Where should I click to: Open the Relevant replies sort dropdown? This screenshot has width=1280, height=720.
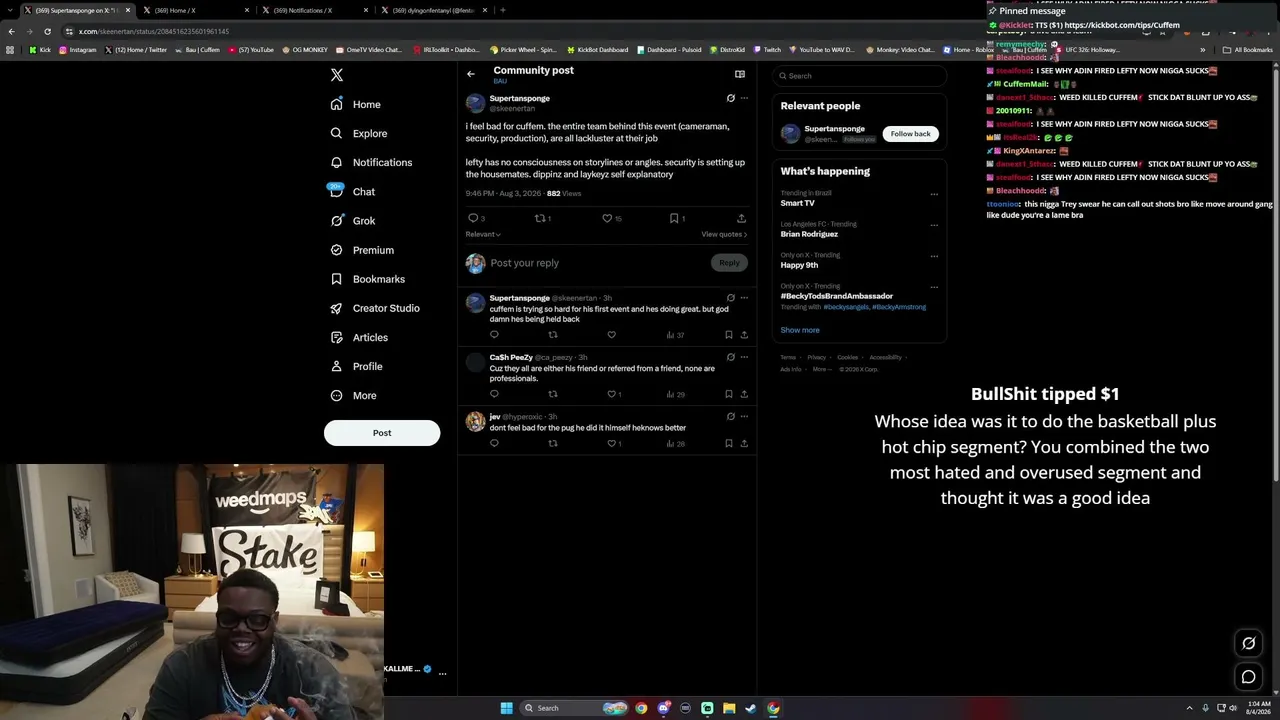pyautogui.click(x=483, y=234)
